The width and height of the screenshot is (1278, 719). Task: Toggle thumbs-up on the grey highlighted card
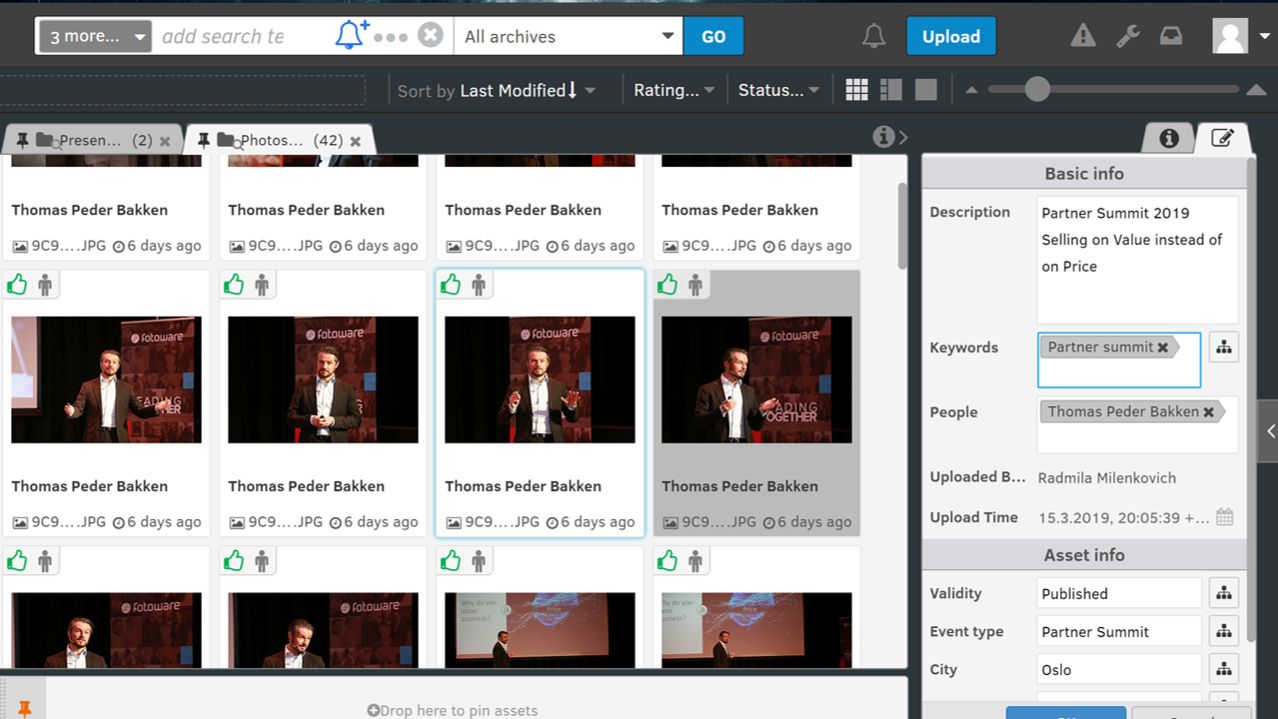pyautogui.click(x=668, y=285)
